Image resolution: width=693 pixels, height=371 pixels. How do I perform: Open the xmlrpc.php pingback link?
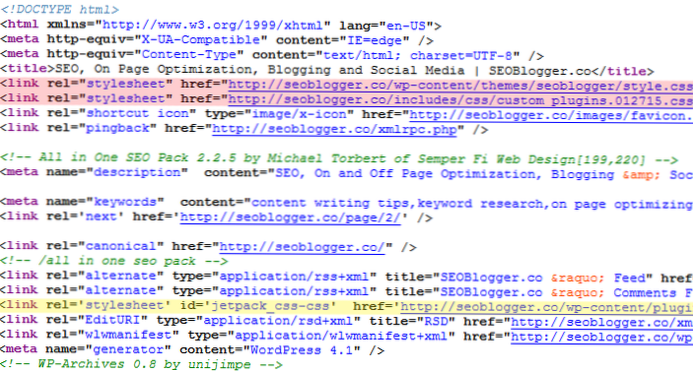[x=334, y=130]
